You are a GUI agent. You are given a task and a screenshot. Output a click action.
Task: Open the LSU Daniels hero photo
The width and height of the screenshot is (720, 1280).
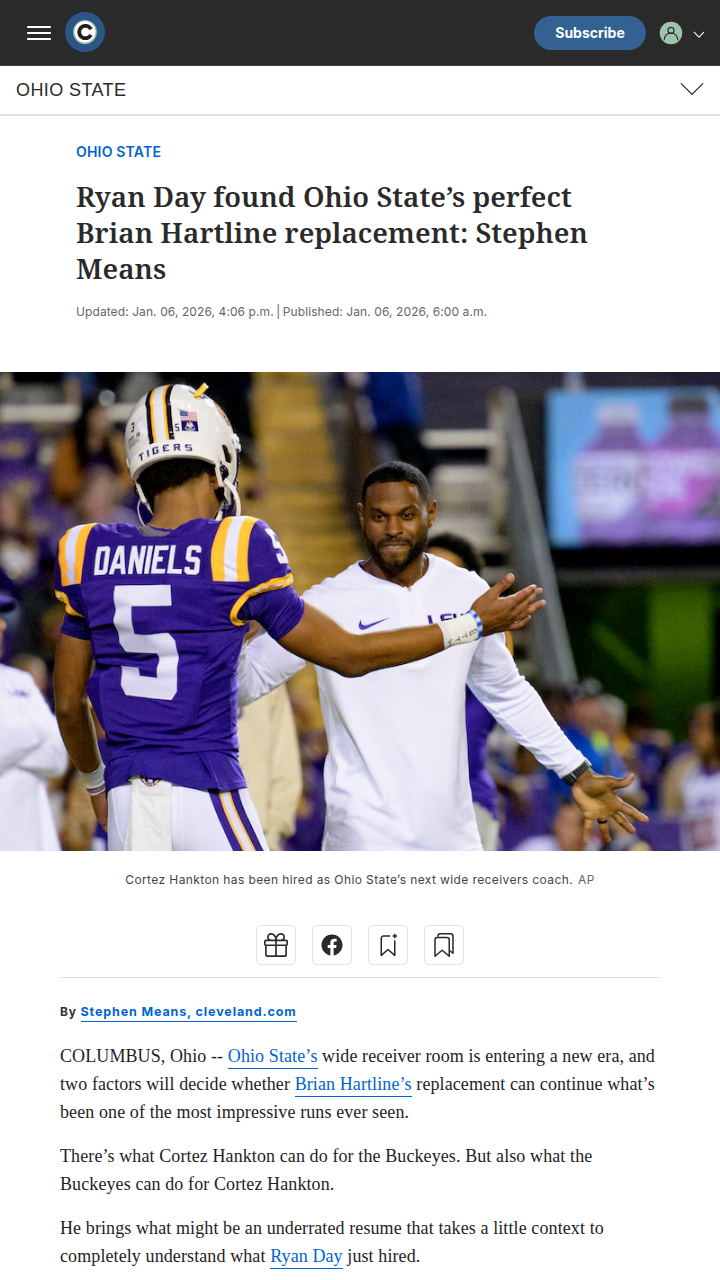tap(360, 611)
